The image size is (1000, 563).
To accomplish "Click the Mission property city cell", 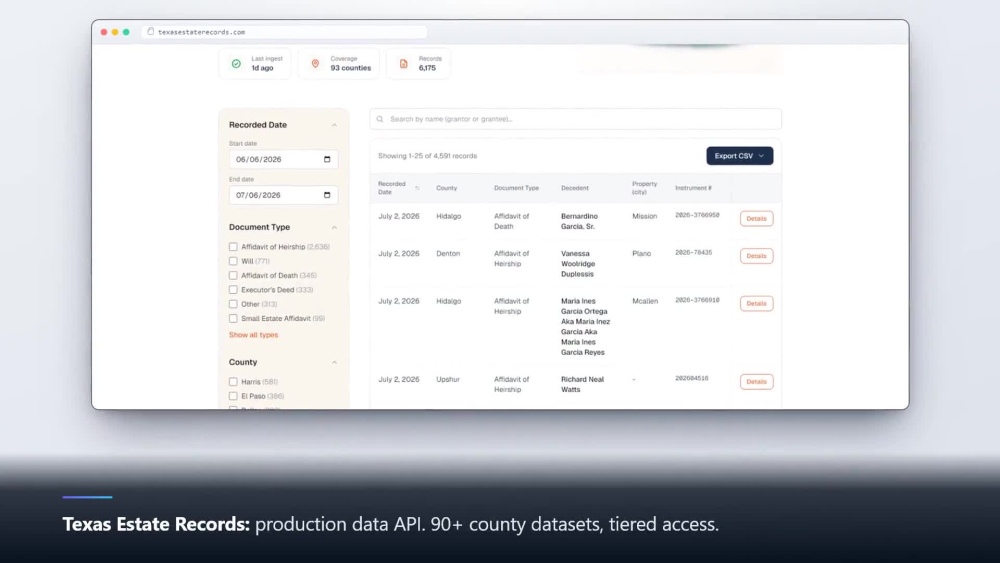I will [x=644, y=217].
